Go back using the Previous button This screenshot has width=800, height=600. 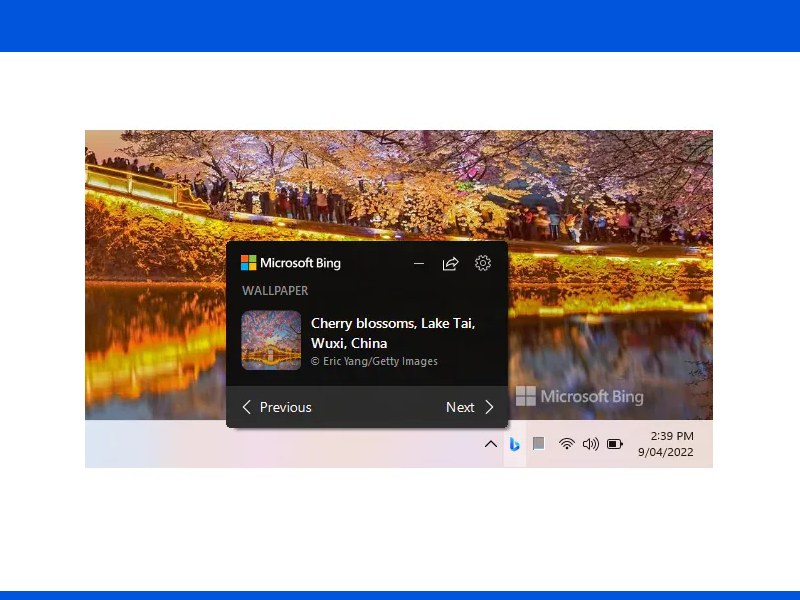coord(285,407)
